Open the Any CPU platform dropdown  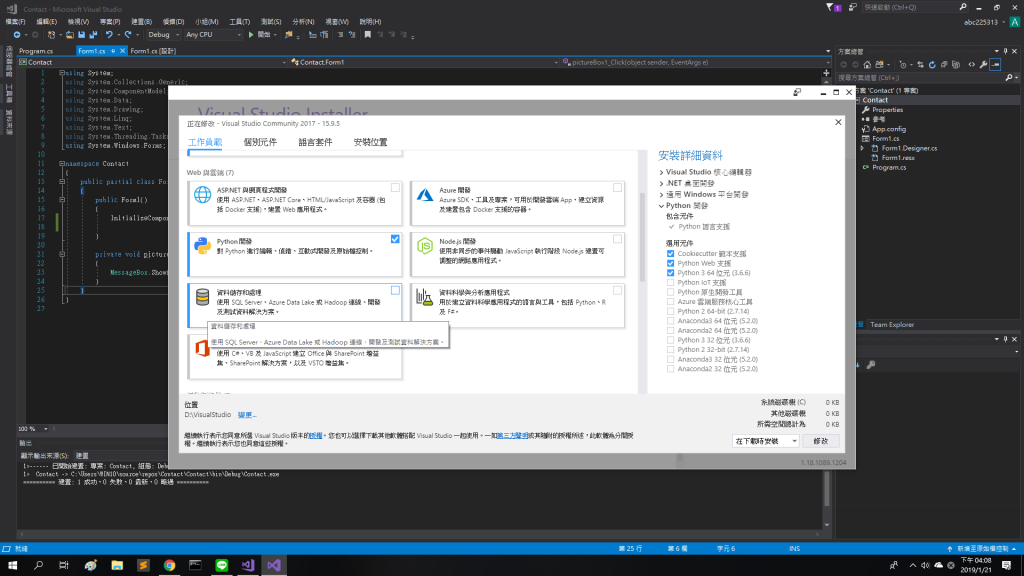click(214, 35)
